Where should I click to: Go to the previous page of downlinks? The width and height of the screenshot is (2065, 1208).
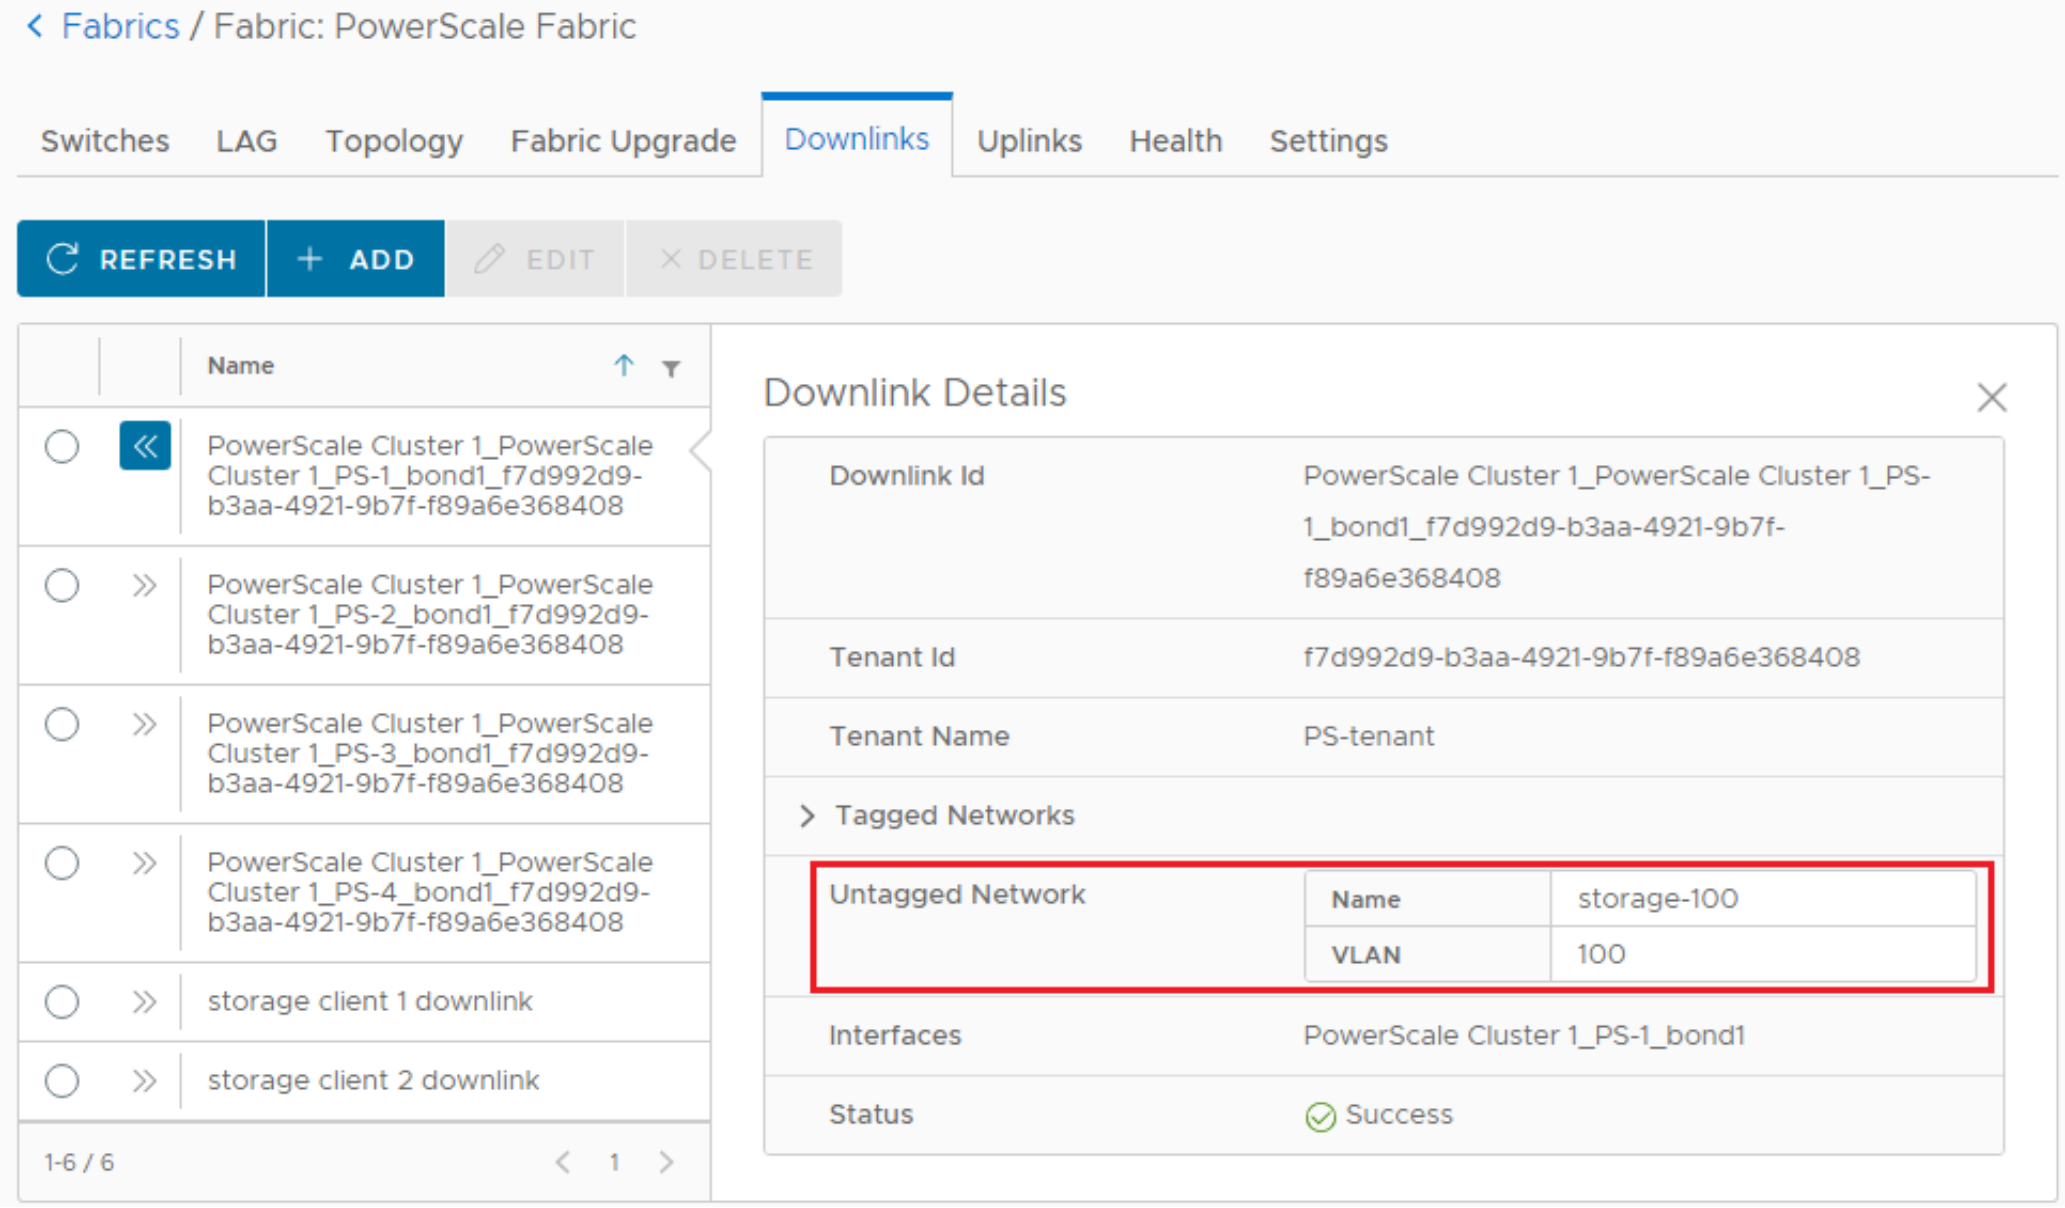[x=563, y=1162]
